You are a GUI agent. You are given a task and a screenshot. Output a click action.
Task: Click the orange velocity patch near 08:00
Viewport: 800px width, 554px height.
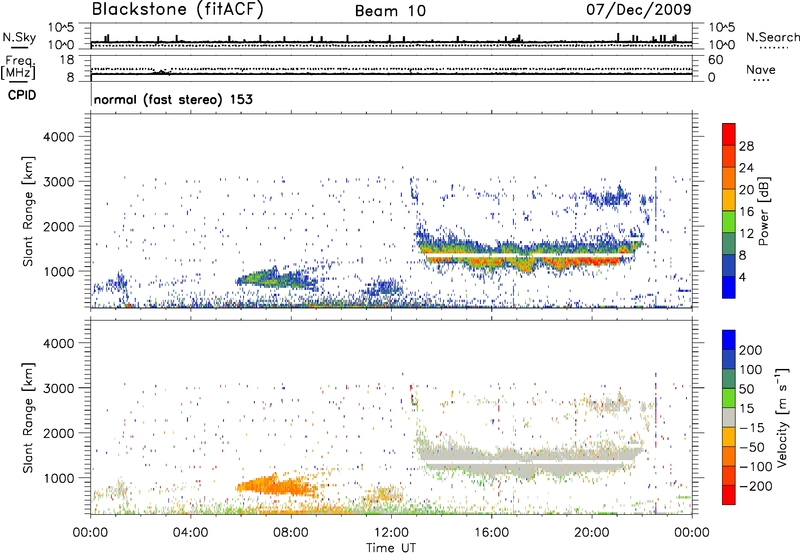tap(278, 485)
